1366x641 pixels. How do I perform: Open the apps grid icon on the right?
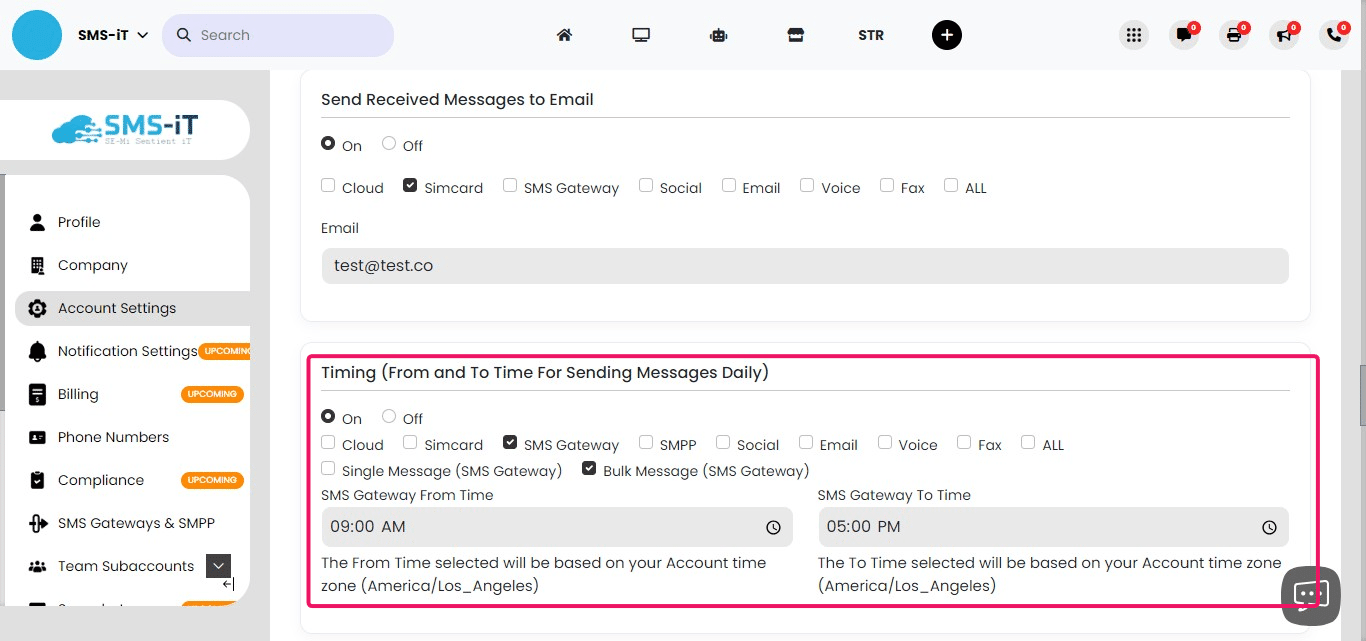click(1134, 34)
